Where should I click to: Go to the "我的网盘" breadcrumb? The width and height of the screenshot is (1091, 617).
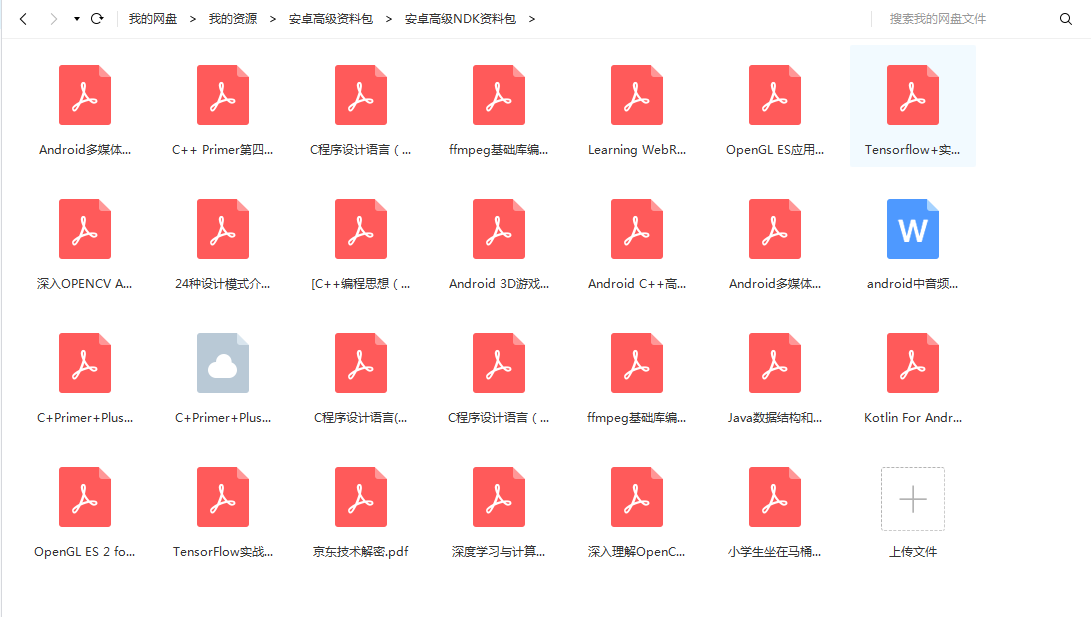click(152, 18)
